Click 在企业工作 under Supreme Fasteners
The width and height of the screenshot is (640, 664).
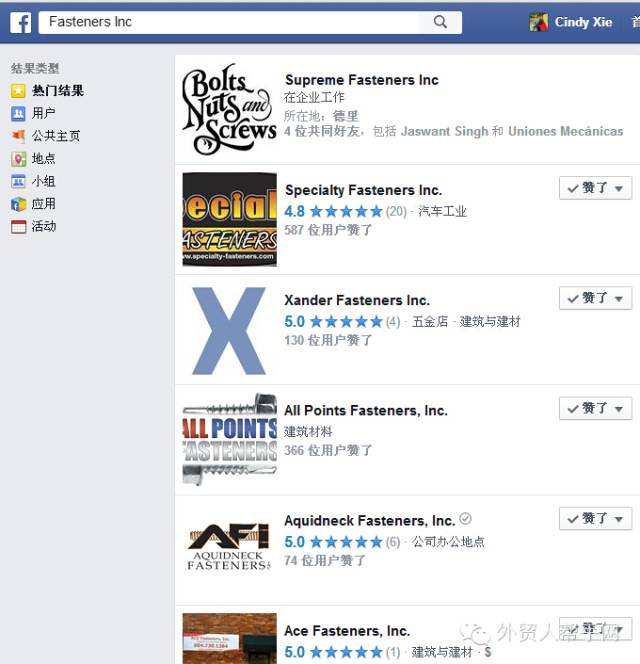[x=314, y=97]
